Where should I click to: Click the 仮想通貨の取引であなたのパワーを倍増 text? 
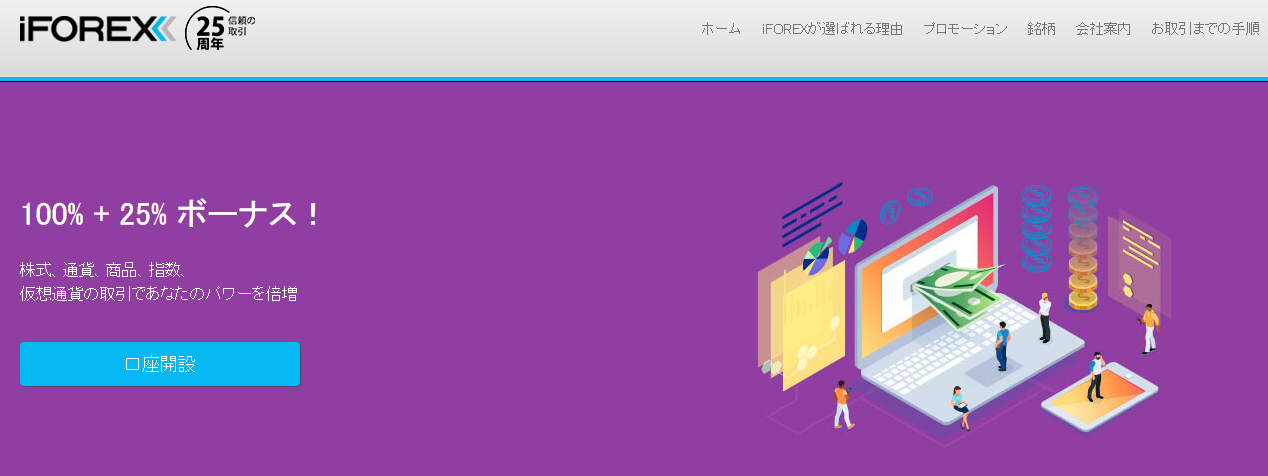pyautogui.click(x=159, y=294)
